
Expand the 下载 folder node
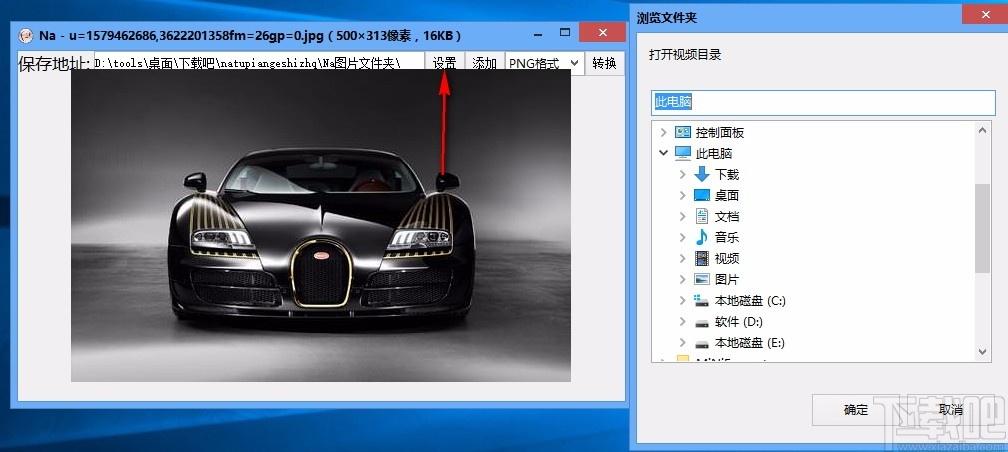pyautogui.click(x=683, y=174)
